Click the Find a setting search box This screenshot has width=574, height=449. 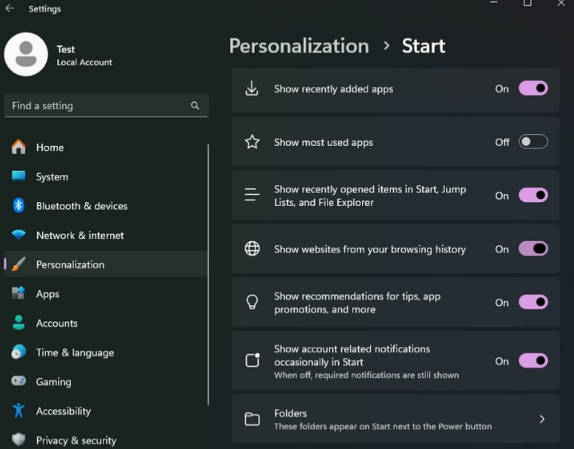click(106, 106)
